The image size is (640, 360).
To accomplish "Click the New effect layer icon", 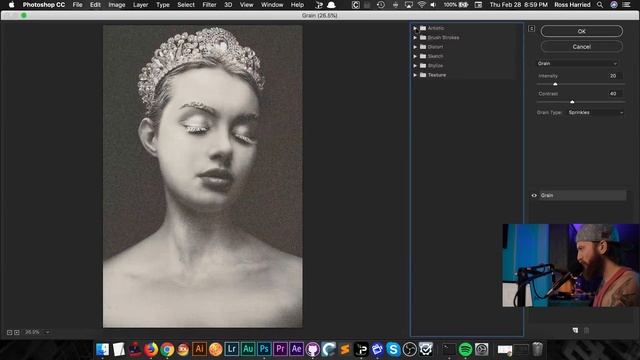I will [x=575, y=330].
